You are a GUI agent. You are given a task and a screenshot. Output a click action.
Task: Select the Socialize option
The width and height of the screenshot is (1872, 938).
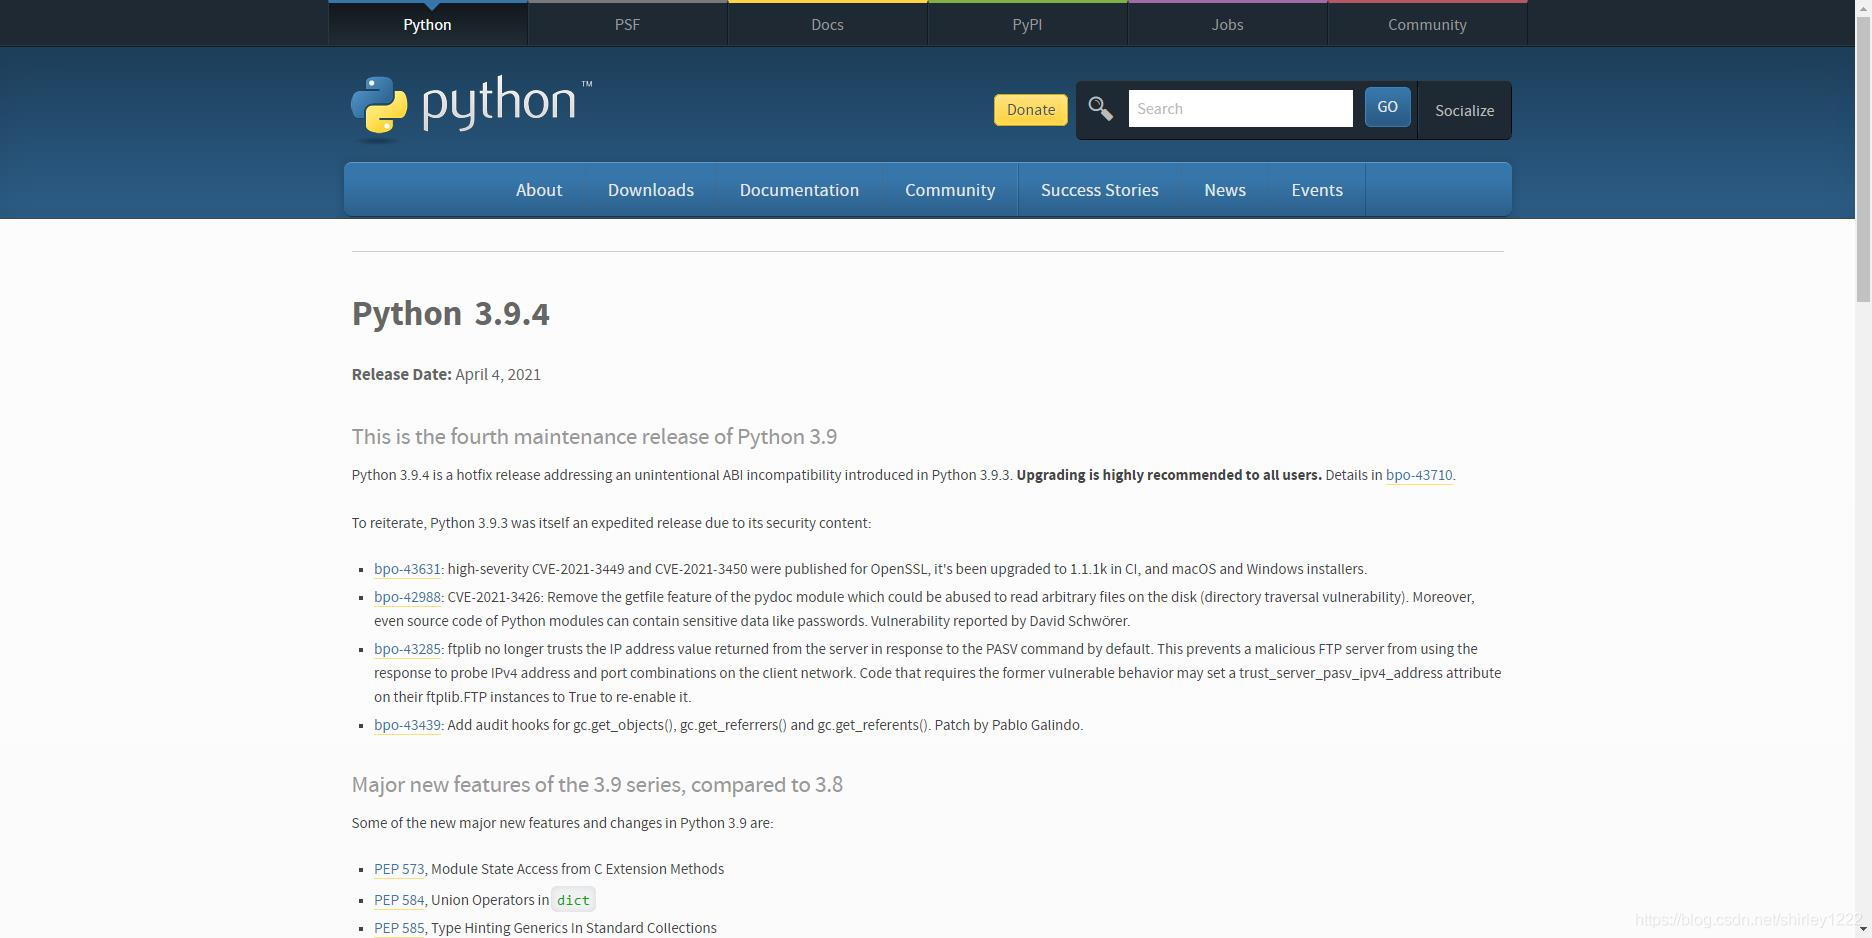tap(1463, 110)
